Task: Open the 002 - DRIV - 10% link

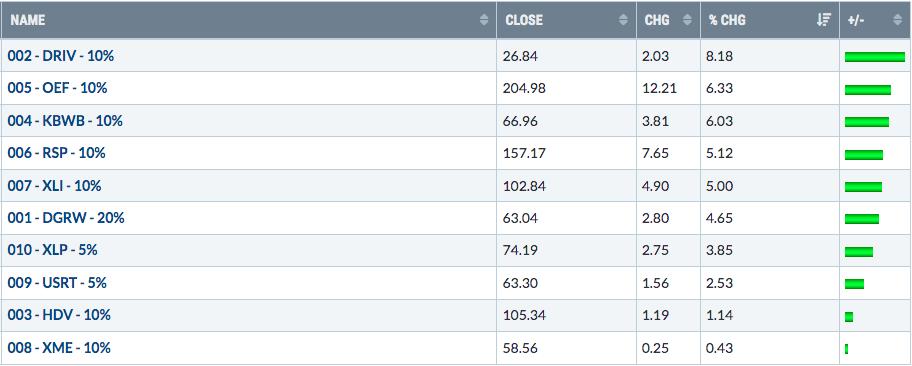Action: pos(60,56)
